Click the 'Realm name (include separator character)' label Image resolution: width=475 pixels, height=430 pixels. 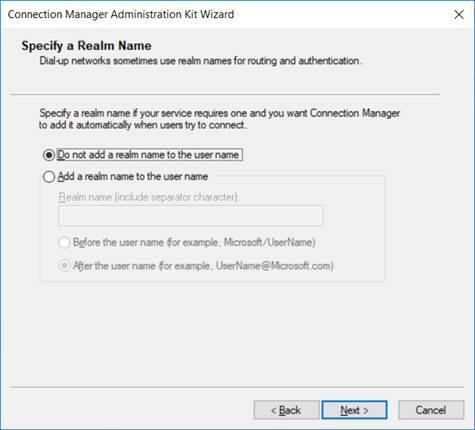[148, 197]
